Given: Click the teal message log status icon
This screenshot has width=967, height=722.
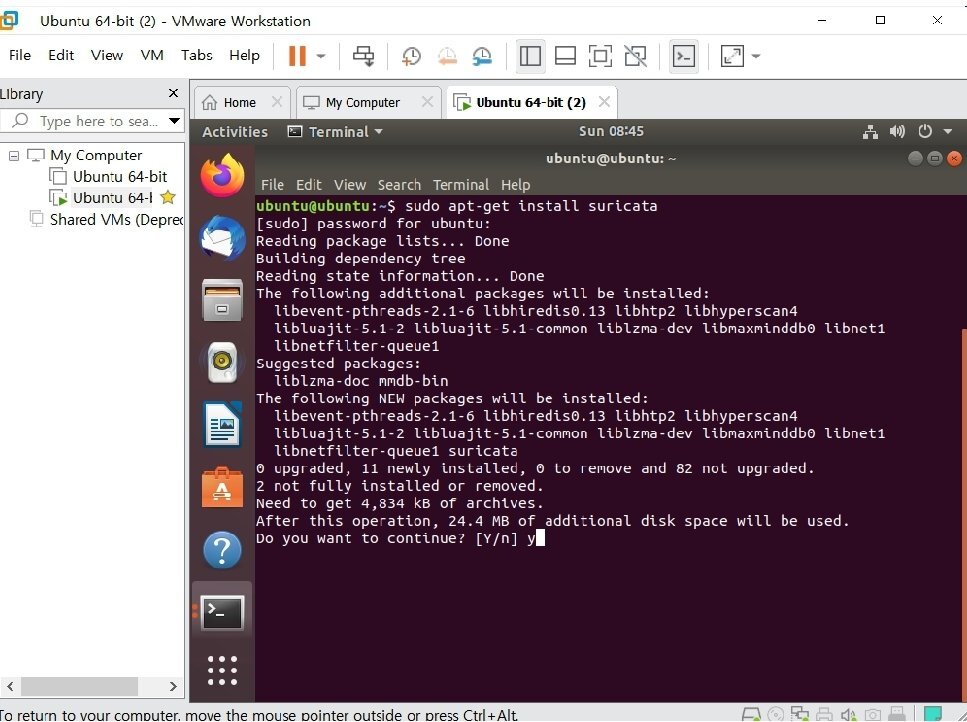Looking at the screenshot, I should click(x=933, y=714).
